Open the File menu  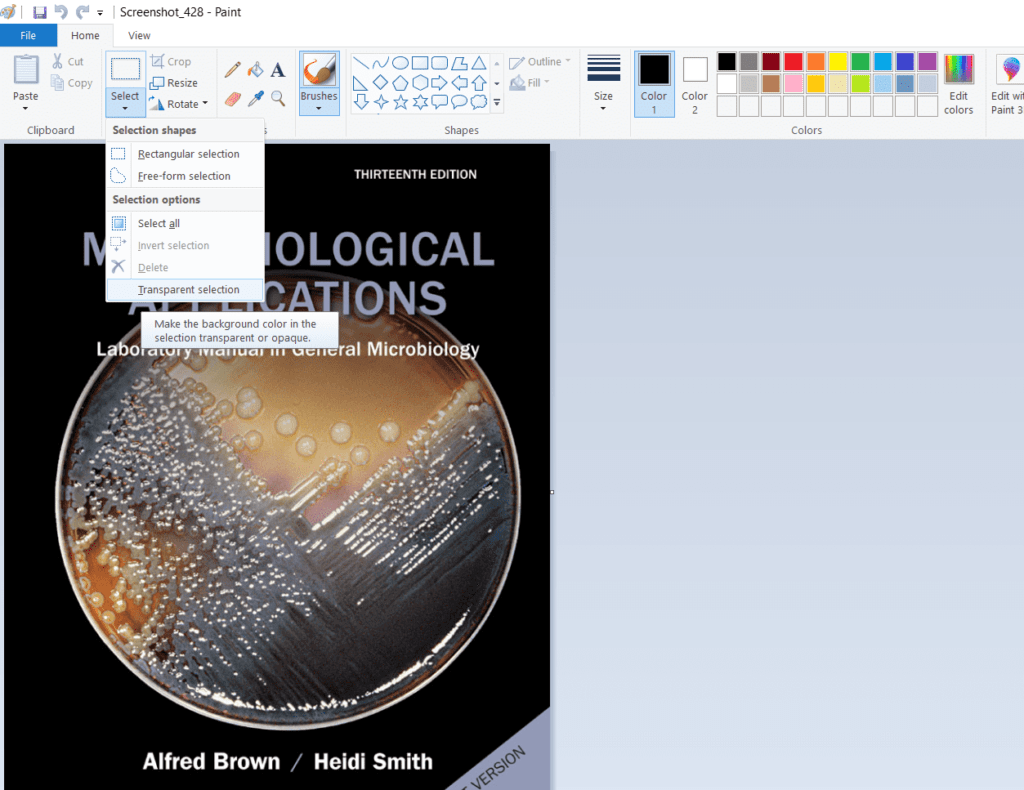[28, 35]
